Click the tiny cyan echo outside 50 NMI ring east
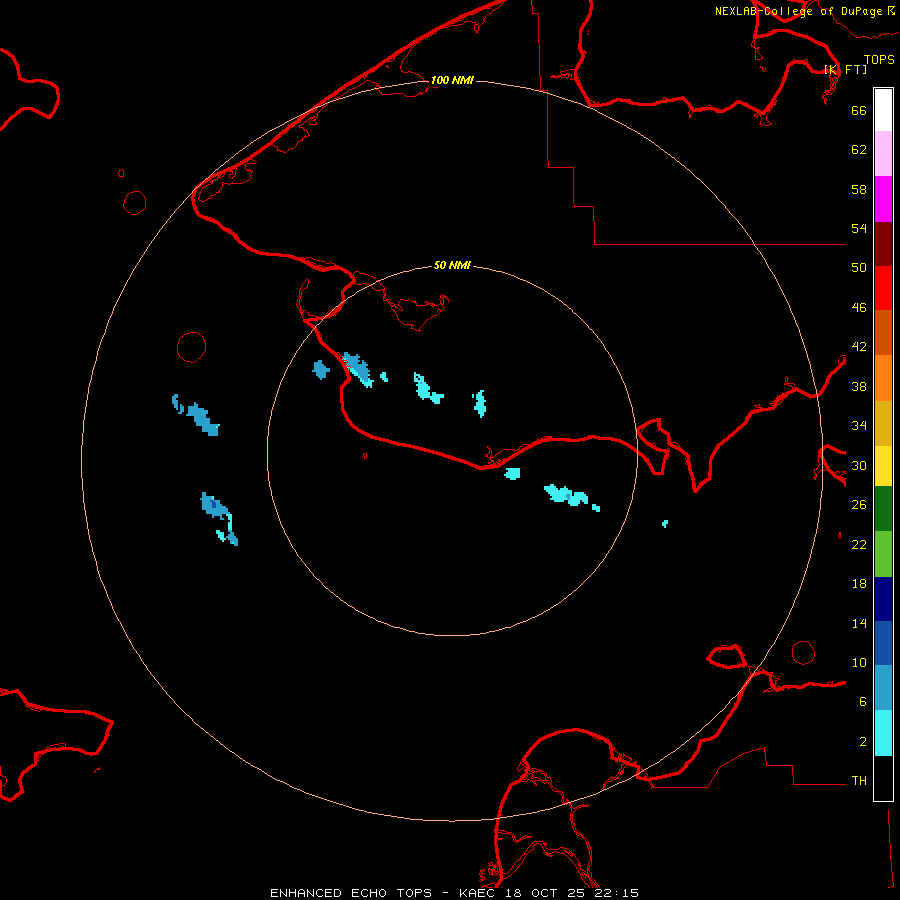 (665, 523)
